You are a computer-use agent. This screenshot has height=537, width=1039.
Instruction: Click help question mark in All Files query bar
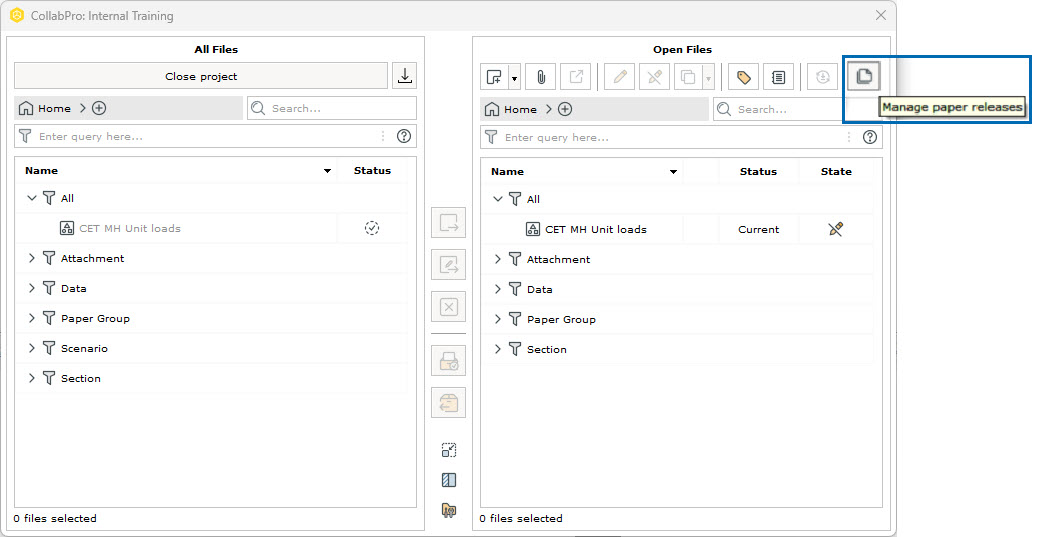click(404, 137)
